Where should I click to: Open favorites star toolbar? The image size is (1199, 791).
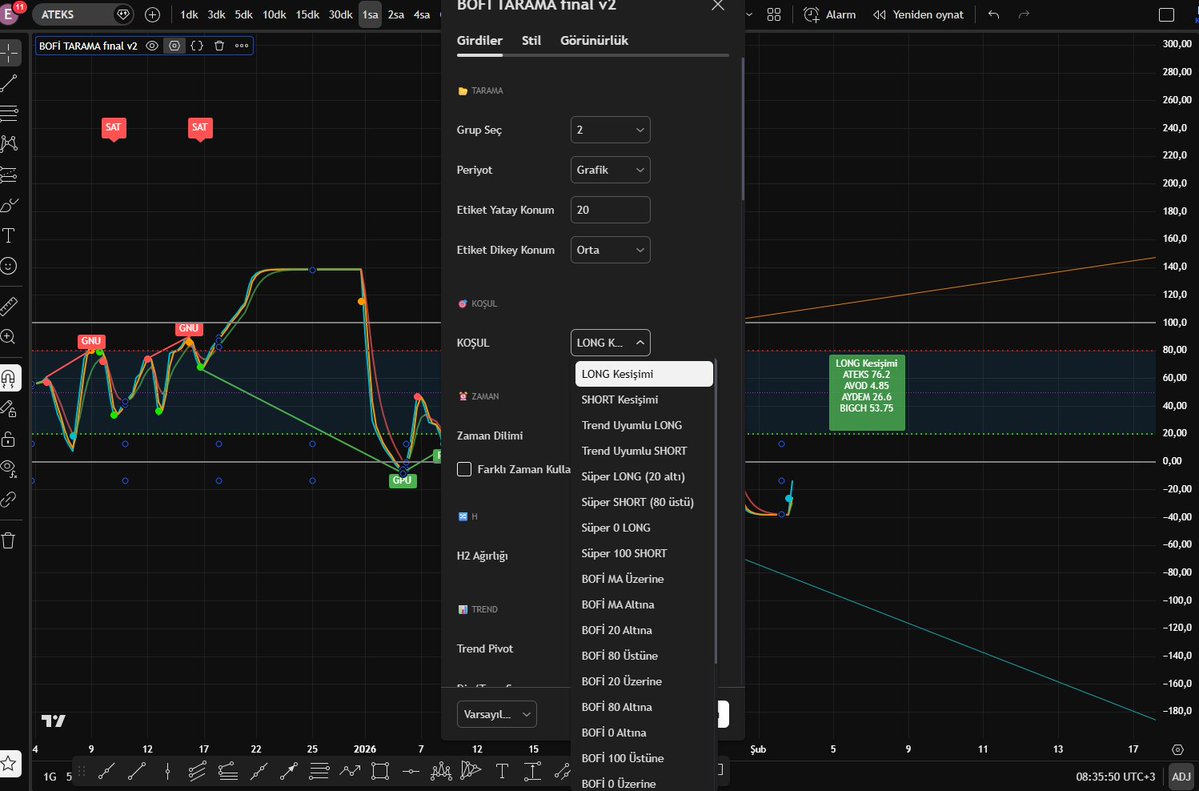(9, 763)
